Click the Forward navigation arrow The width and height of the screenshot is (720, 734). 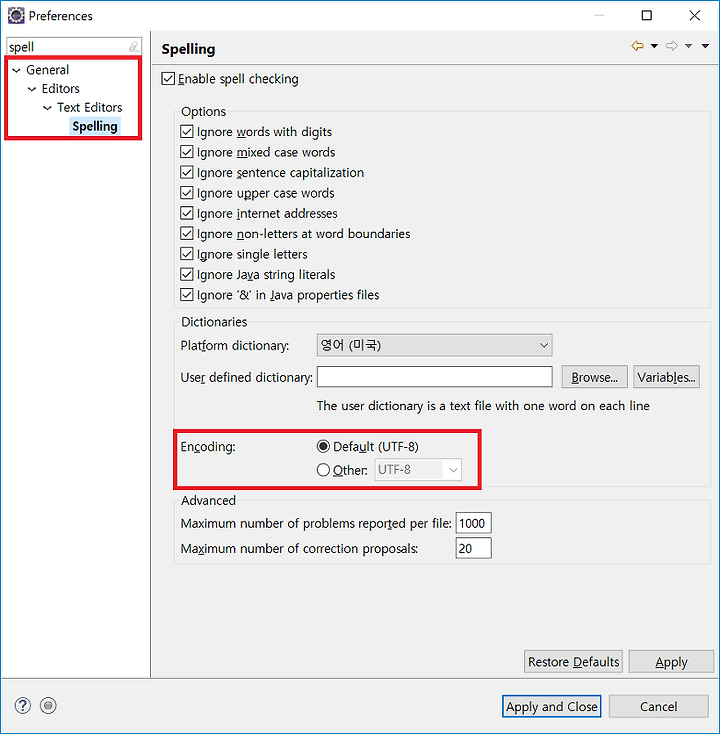(672, 46)
